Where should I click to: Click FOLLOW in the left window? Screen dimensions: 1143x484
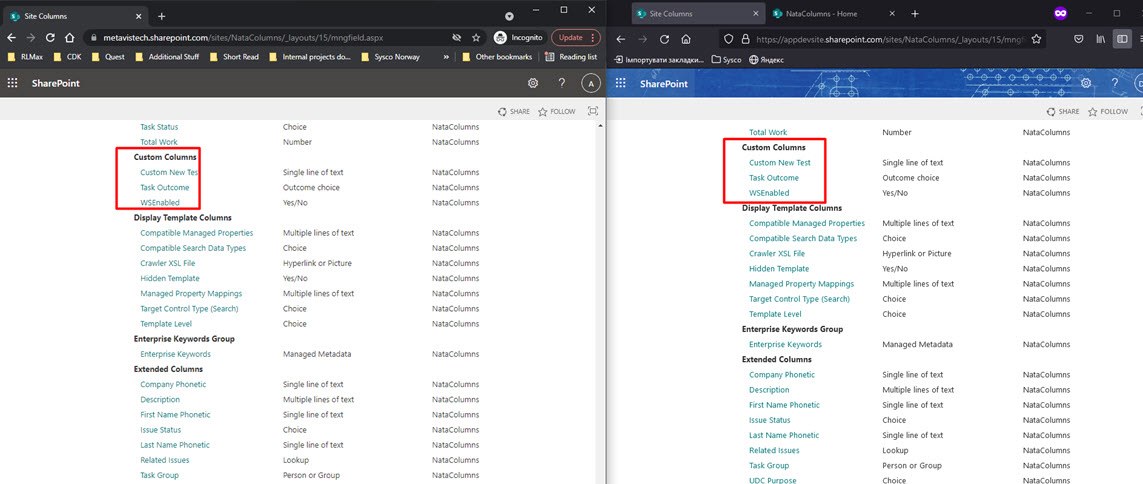tap(557, 112)
